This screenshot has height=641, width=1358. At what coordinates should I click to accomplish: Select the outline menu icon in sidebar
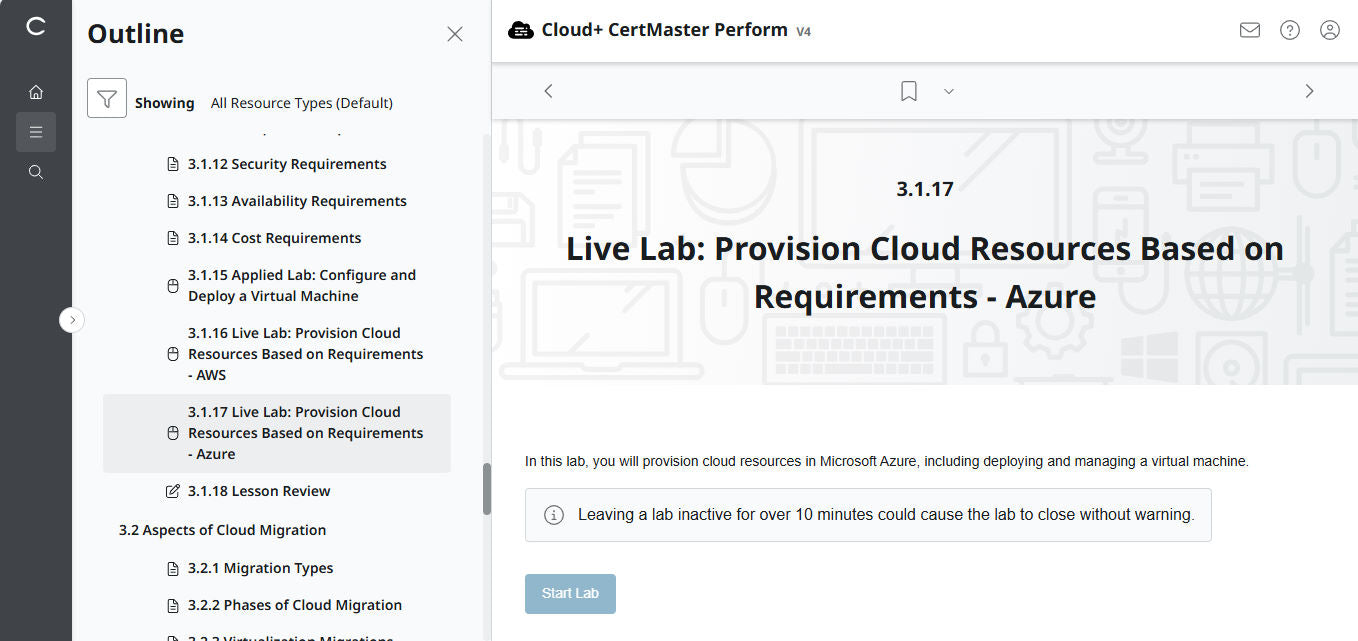36,131
